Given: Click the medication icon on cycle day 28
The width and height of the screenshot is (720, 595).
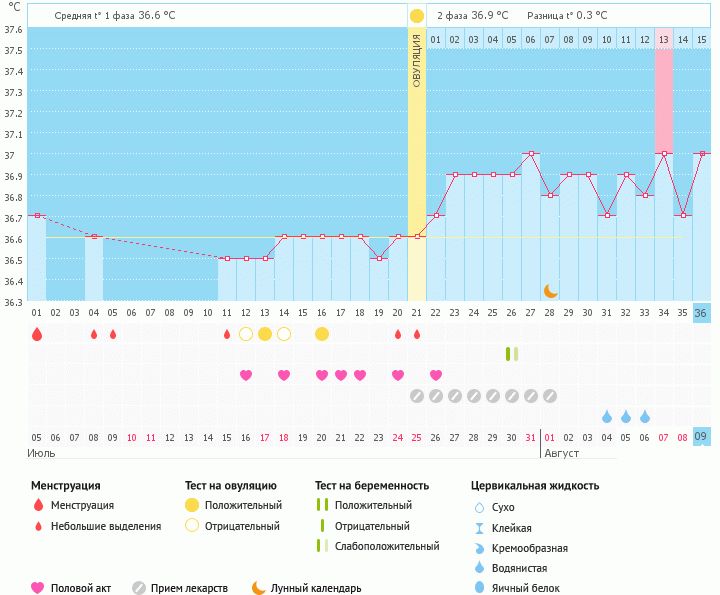Looking at the screenshot, I should coord(550,396).
